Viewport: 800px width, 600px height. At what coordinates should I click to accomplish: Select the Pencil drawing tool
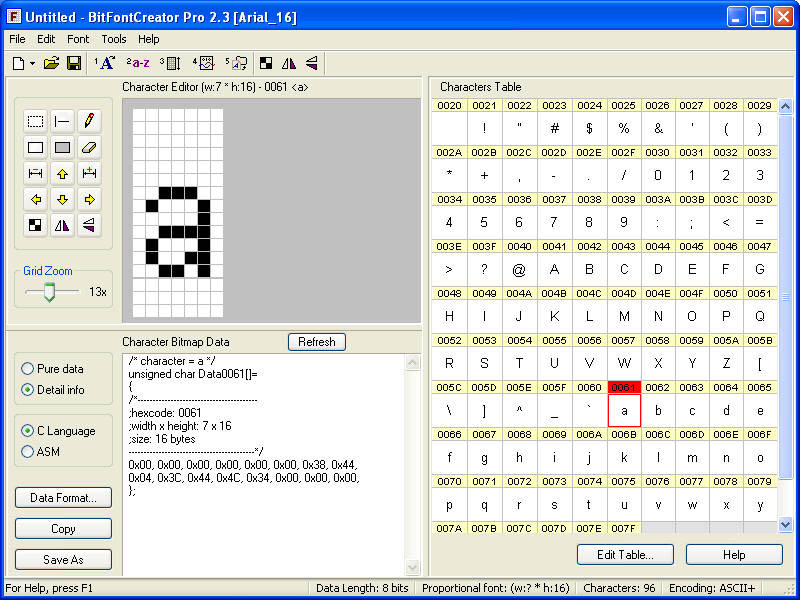click(x=87, y=121)
